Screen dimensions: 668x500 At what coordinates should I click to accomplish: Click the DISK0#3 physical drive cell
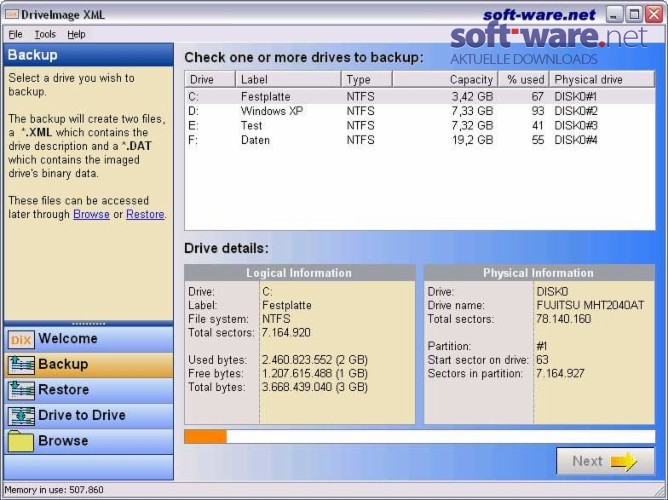click(x=576, y=126)
